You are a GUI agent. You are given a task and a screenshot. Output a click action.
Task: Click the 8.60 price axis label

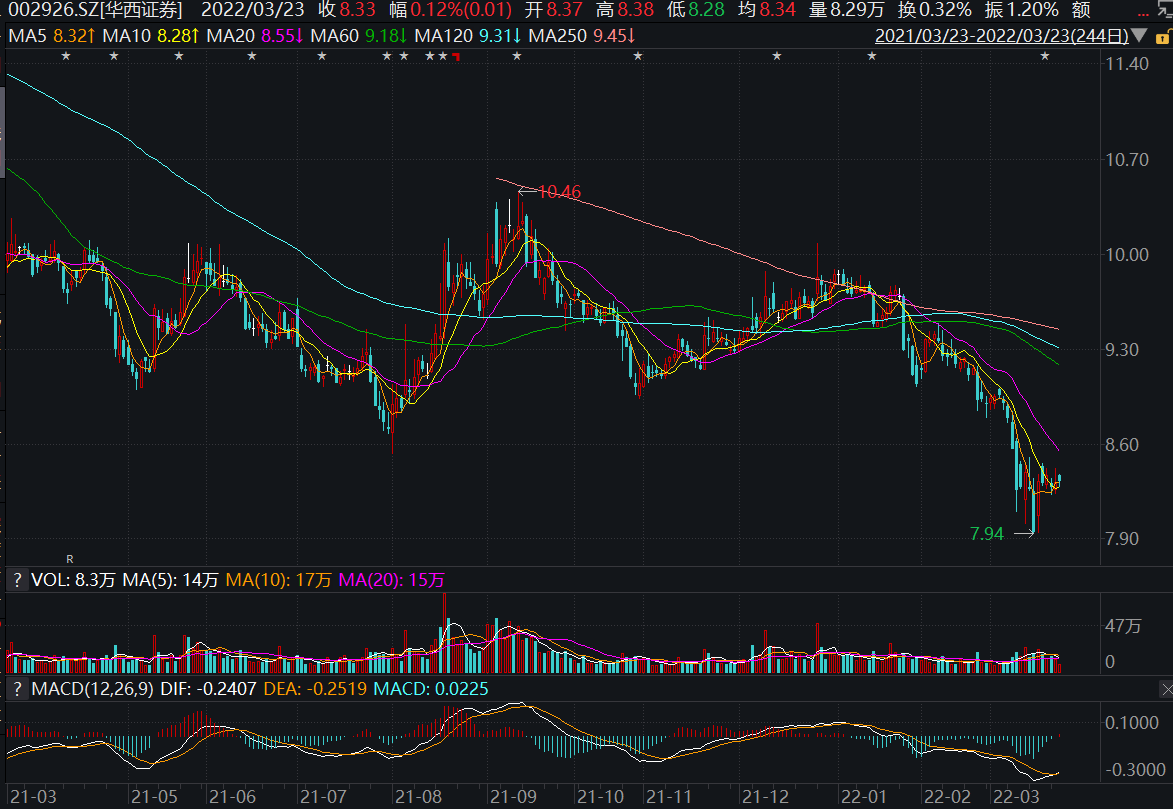[1122, 445]
